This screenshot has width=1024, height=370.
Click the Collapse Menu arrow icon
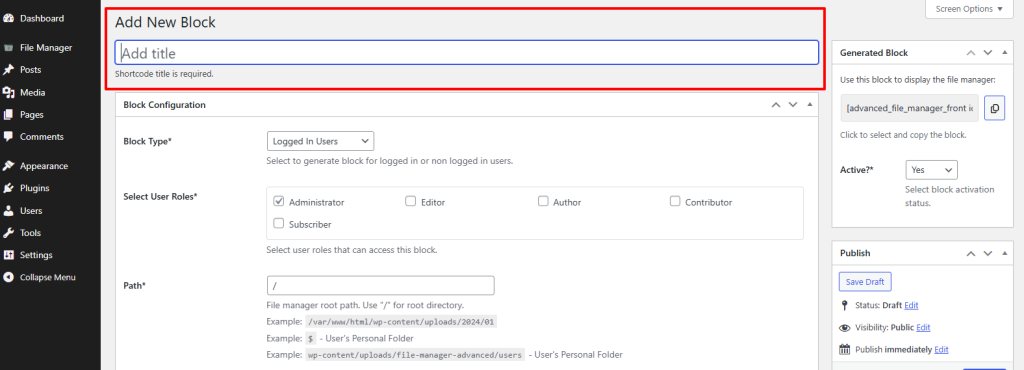click(x=8, y=277)
